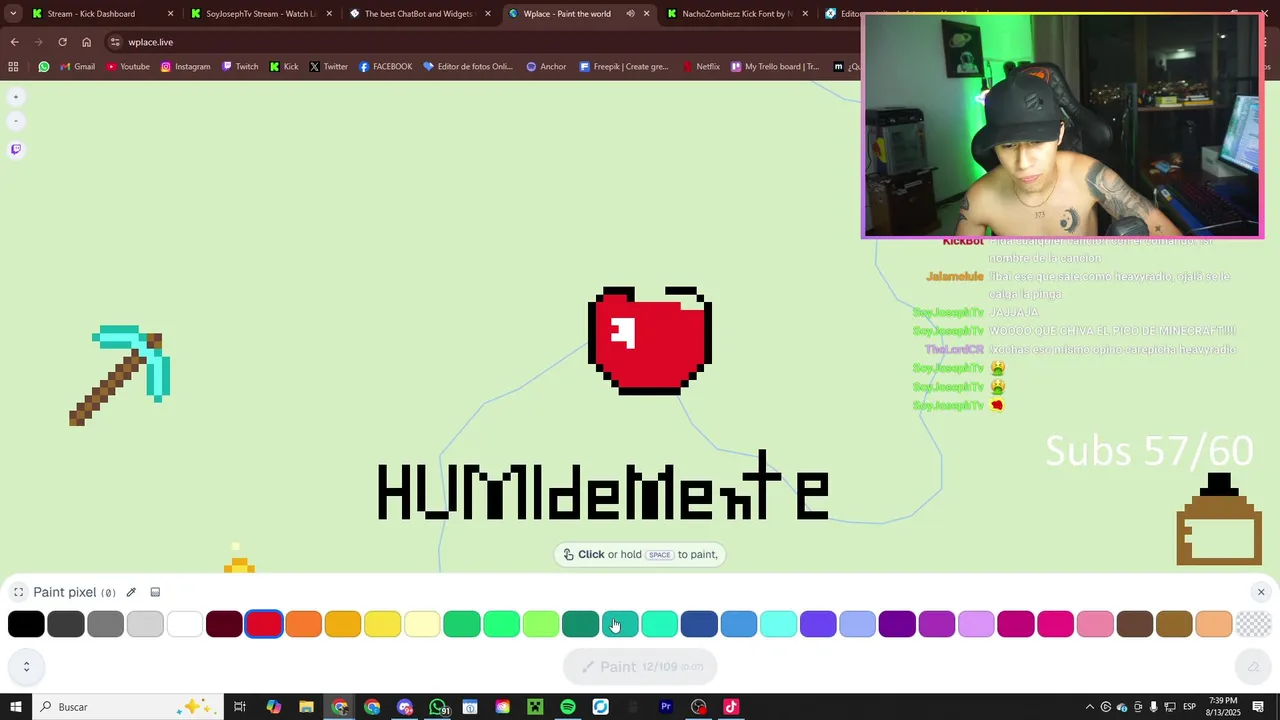Pick the lime green swatch
This screenshot has width=1280, height=720.
[x=541, y=624]
